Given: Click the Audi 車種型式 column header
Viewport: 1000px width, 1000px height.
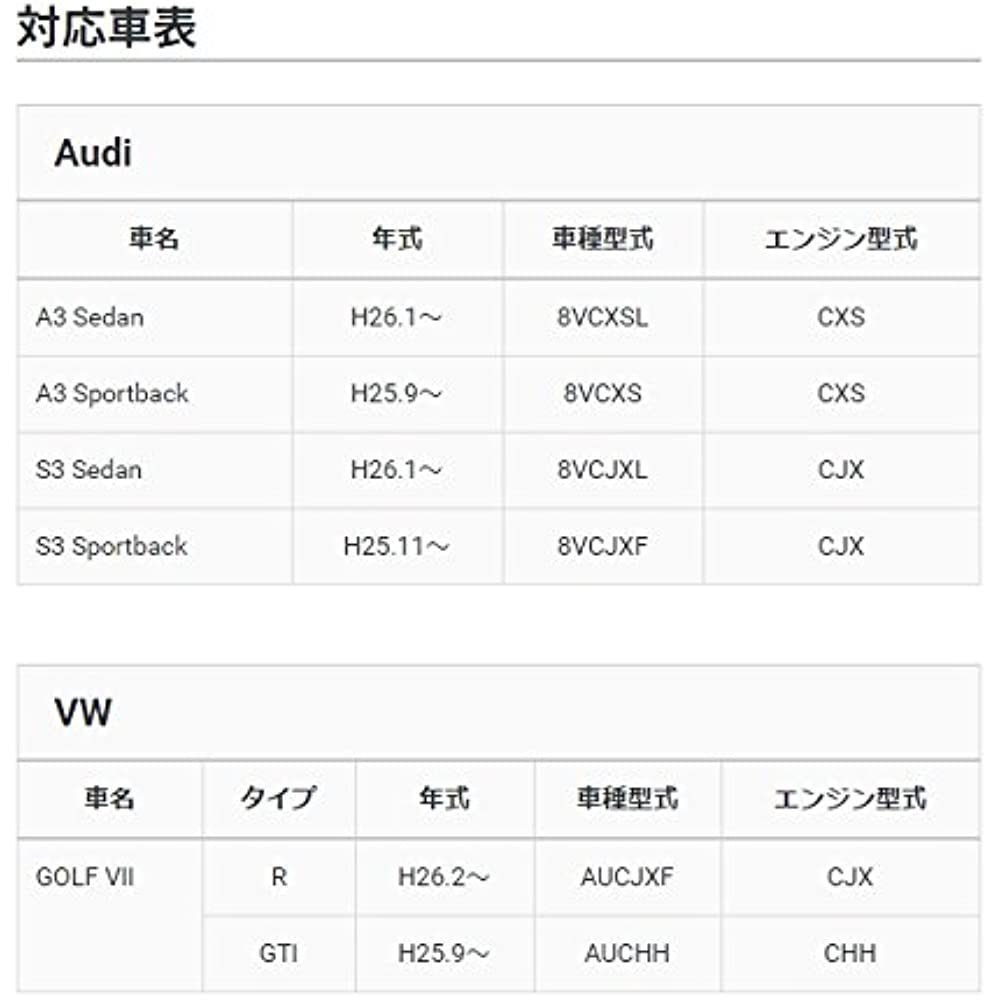Looking at the screenshot, I should click(603, 239).
